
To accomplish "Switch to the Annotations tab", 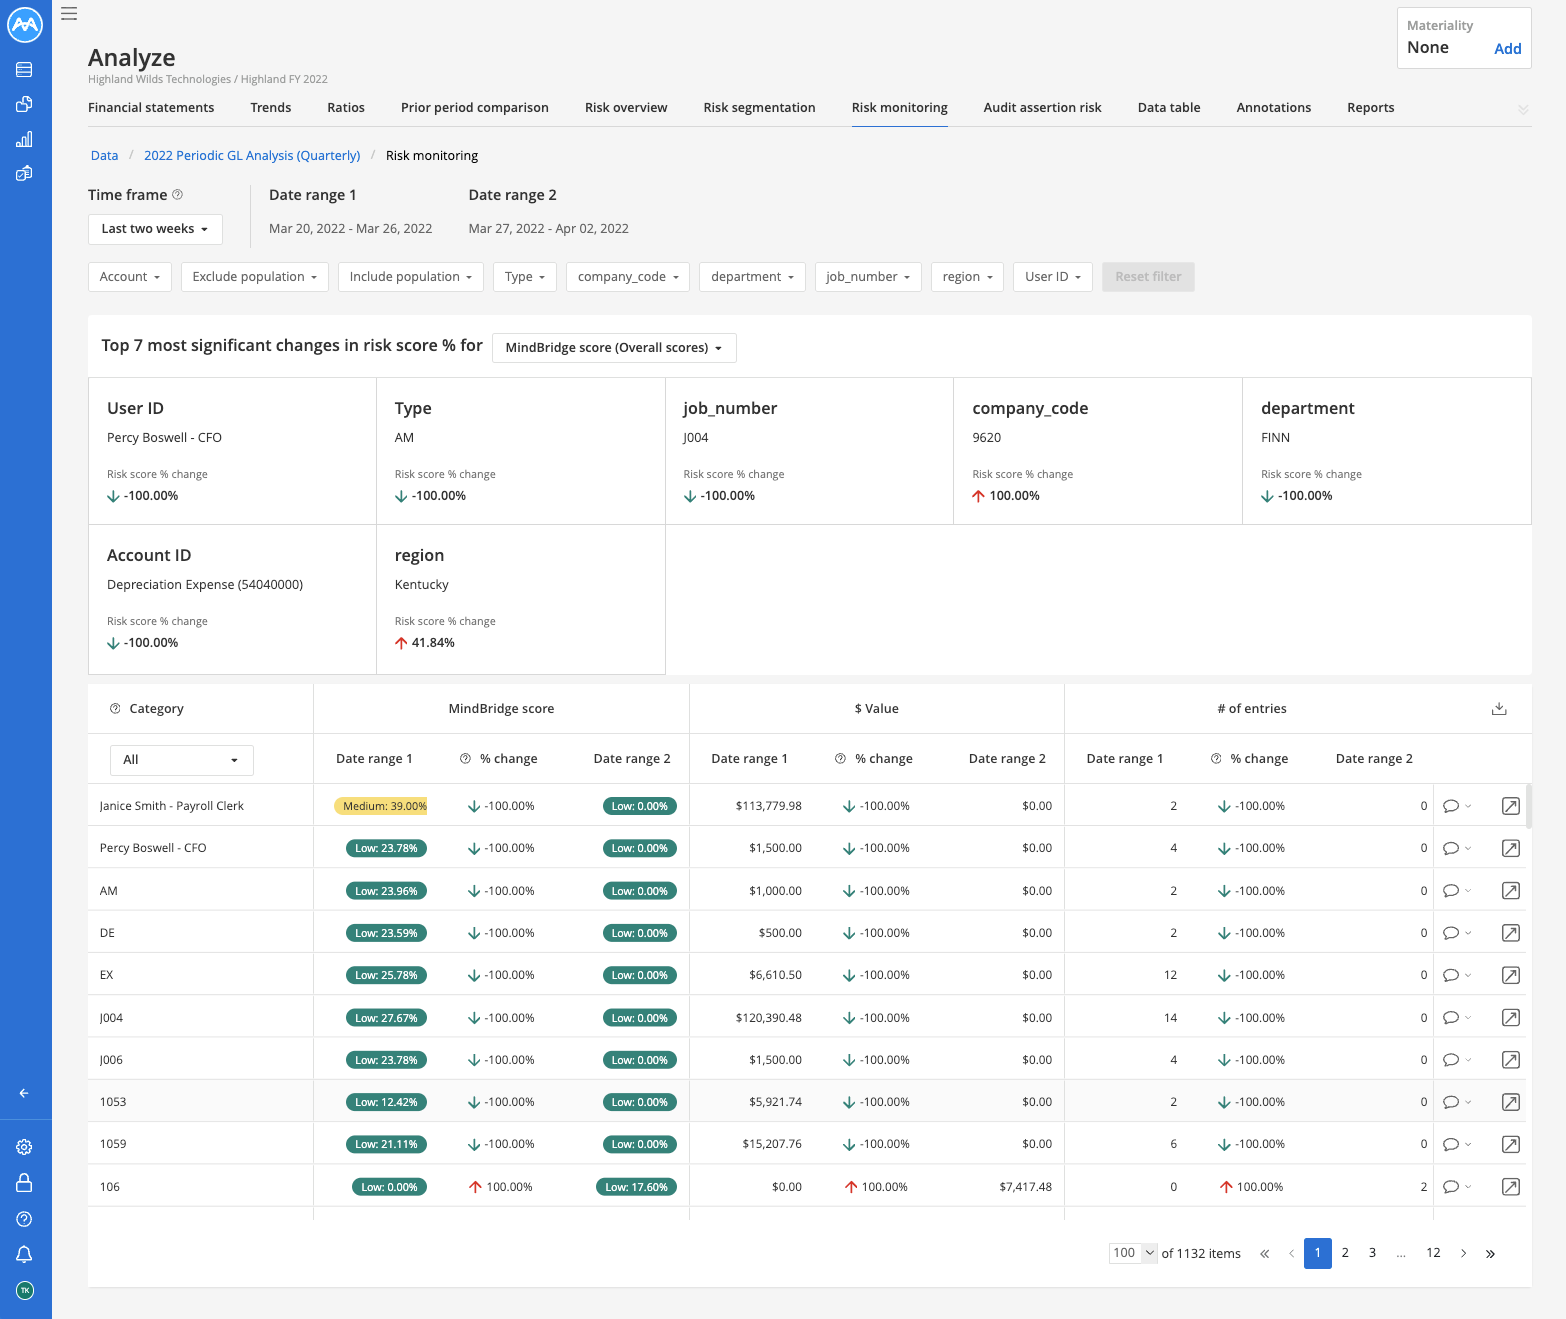I will (x=1274, y=108).
